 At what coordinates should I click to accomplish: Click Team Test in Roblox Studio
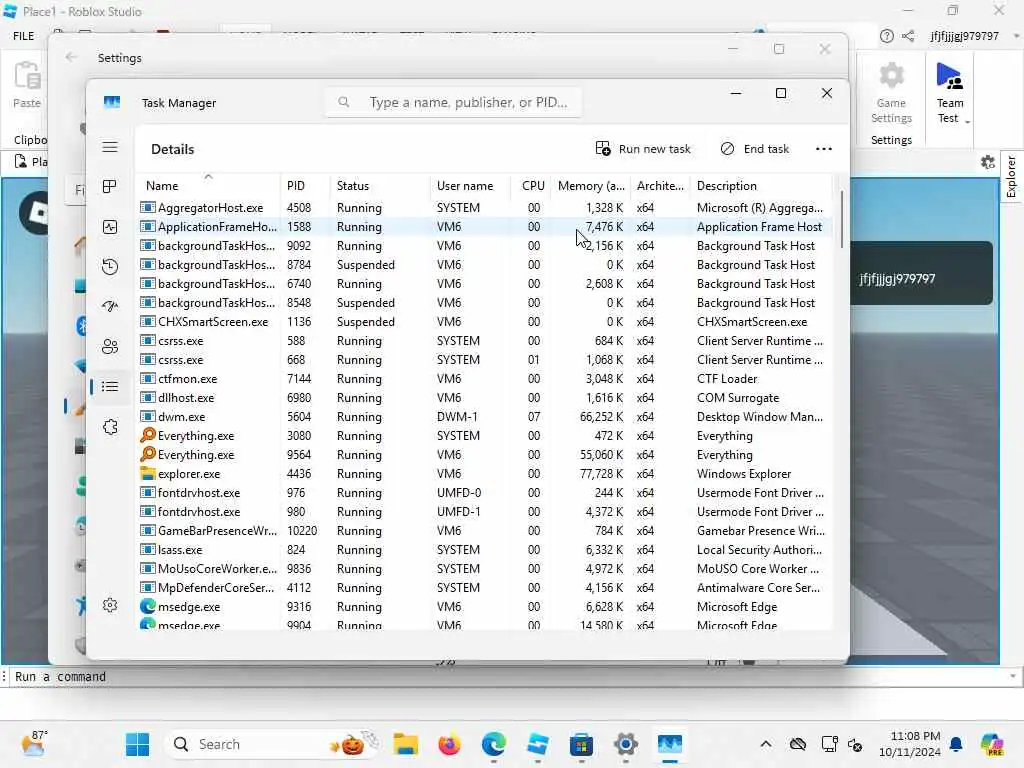(950, 93)
